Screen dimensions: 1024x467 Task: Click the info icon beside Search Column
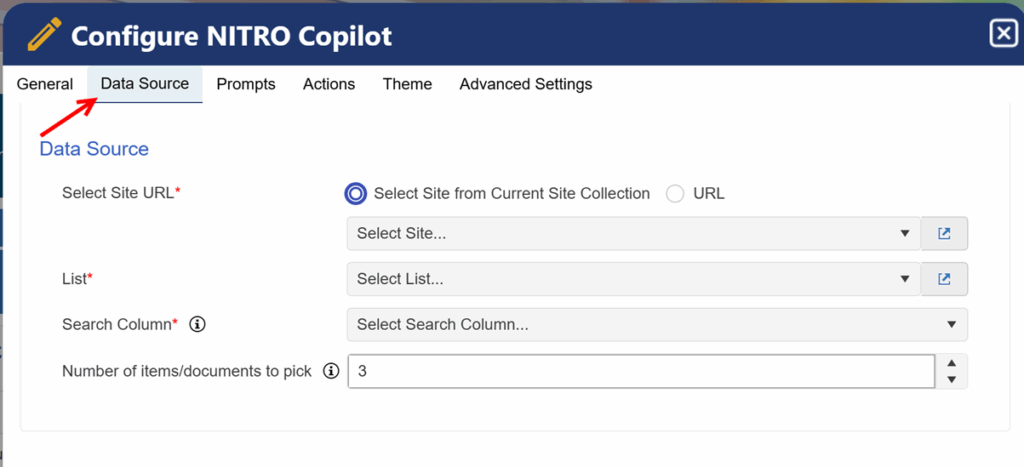197,324
